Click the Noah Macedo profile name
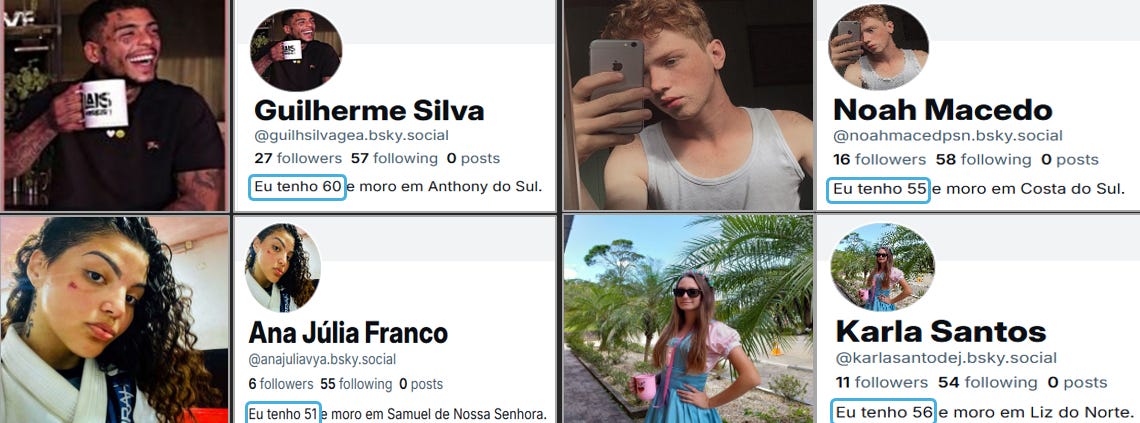This screenshot has width=1140, height=423. (x=942, y=110)
